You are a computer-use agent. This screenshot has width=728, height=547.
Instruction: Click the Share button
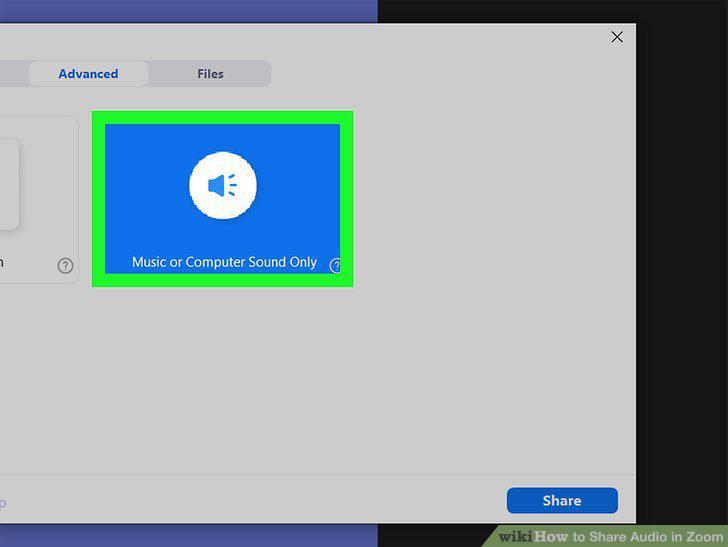pos(562,501)
